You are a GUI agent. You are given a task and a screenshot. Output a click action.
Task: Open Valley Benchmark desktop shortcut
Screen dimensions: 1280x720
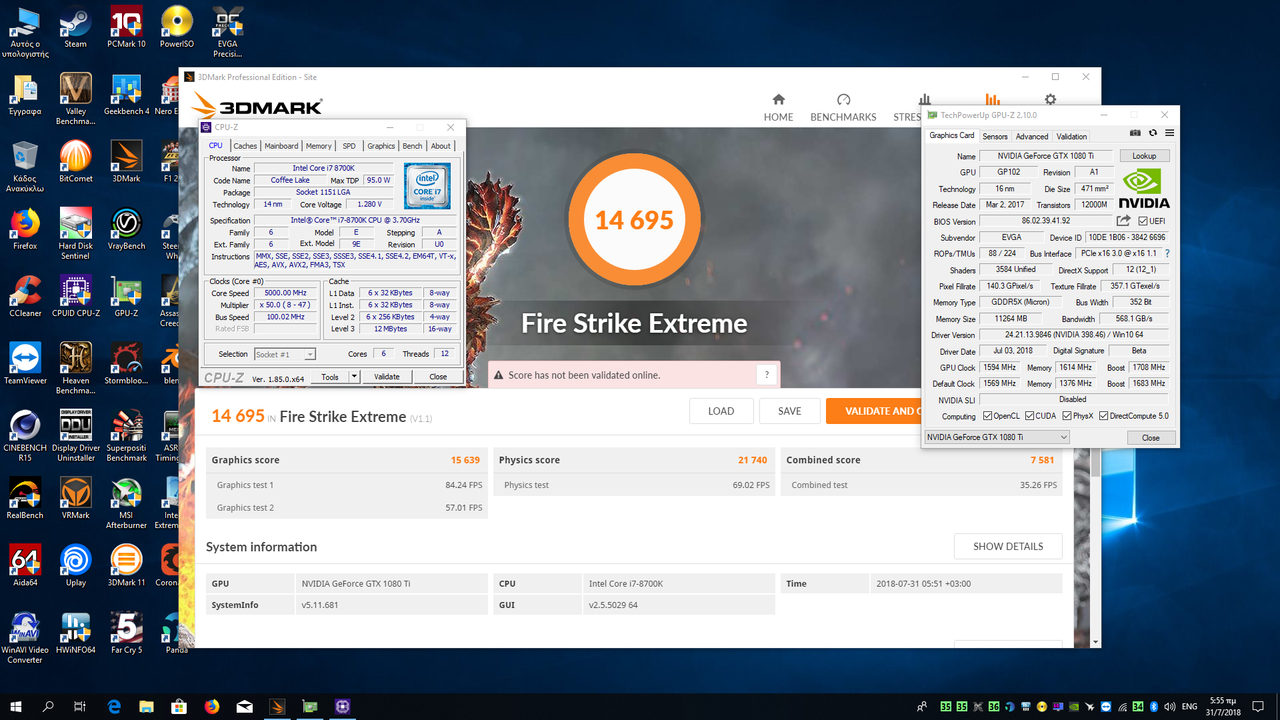[75, 100]
